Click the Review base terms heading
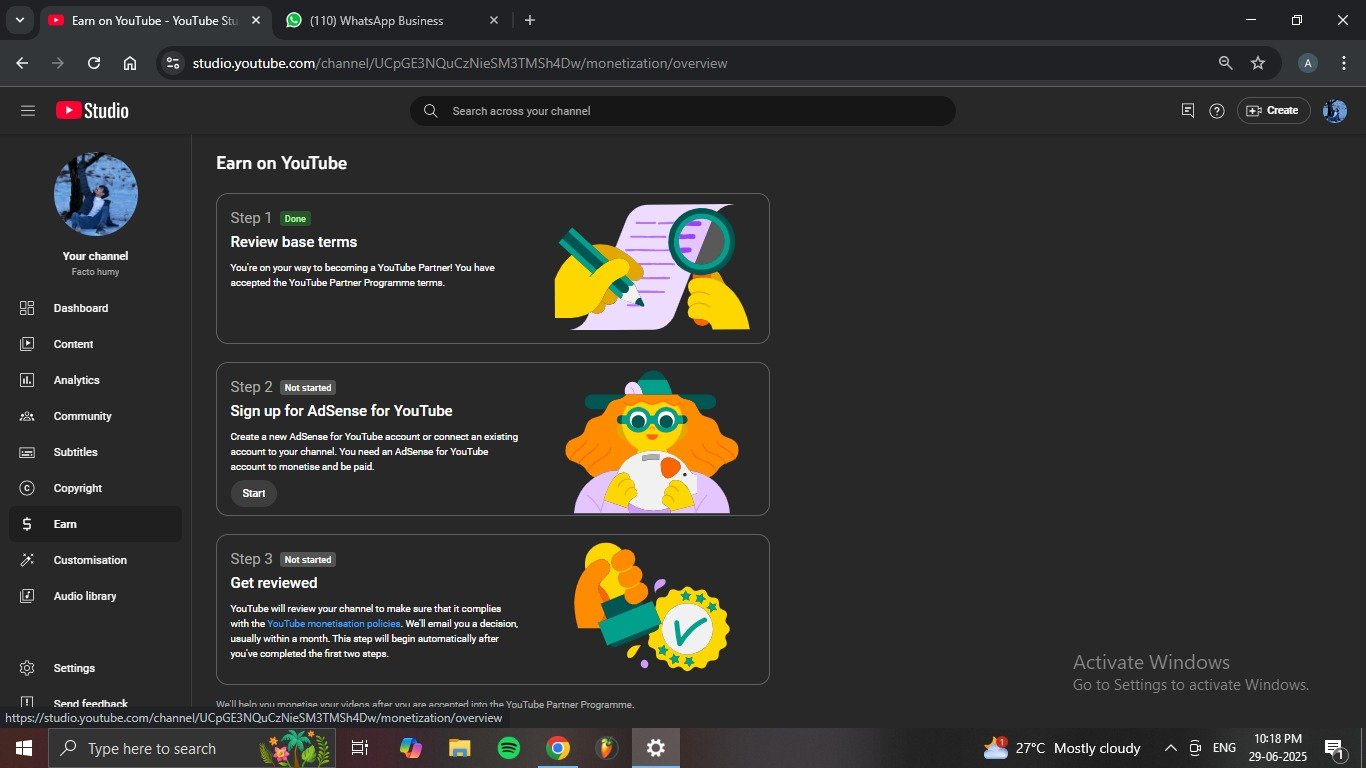 [294, 242]
